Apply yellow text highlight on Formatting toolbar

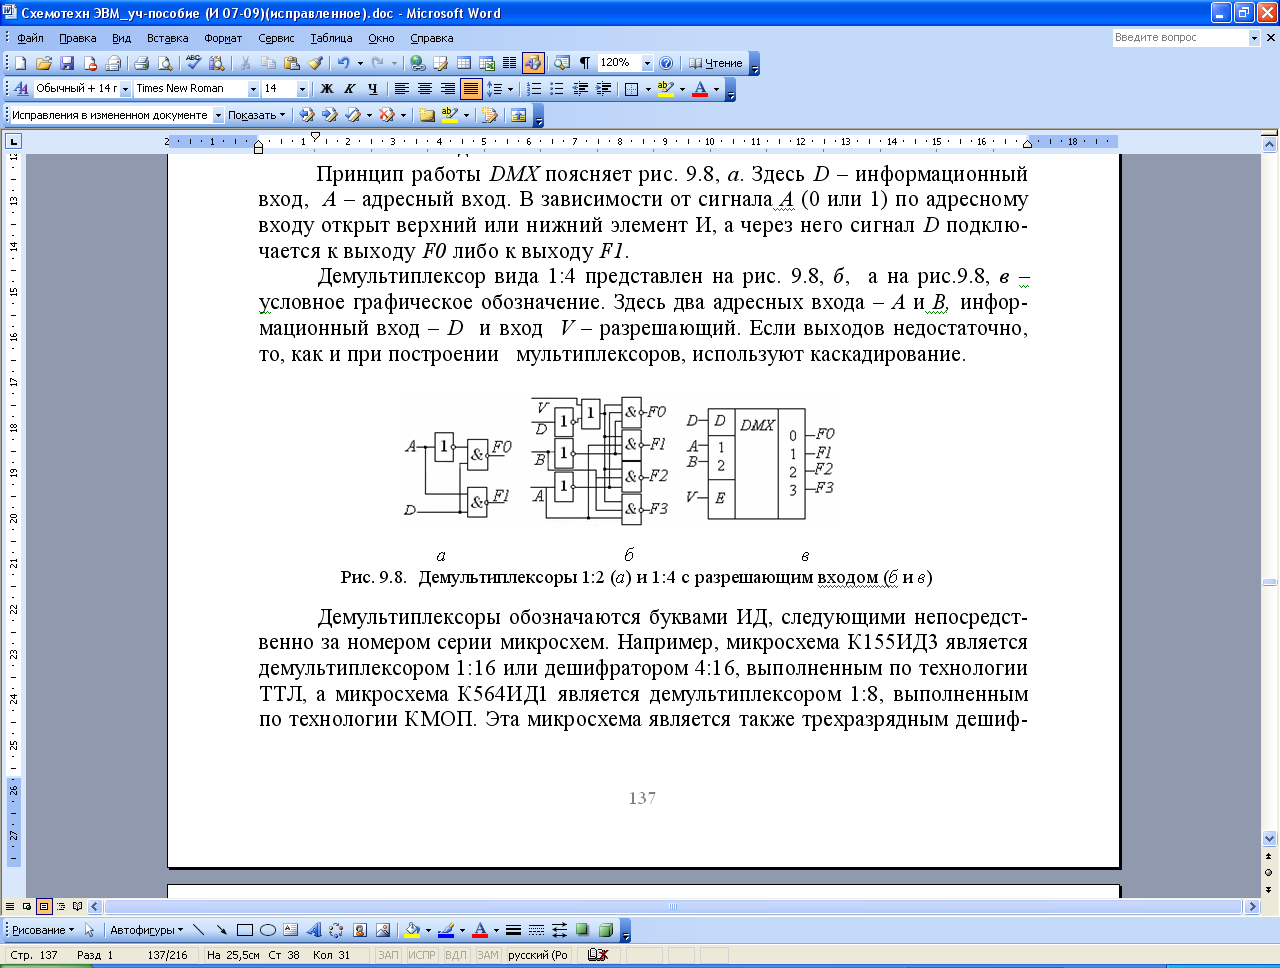[x=666, y=89]
